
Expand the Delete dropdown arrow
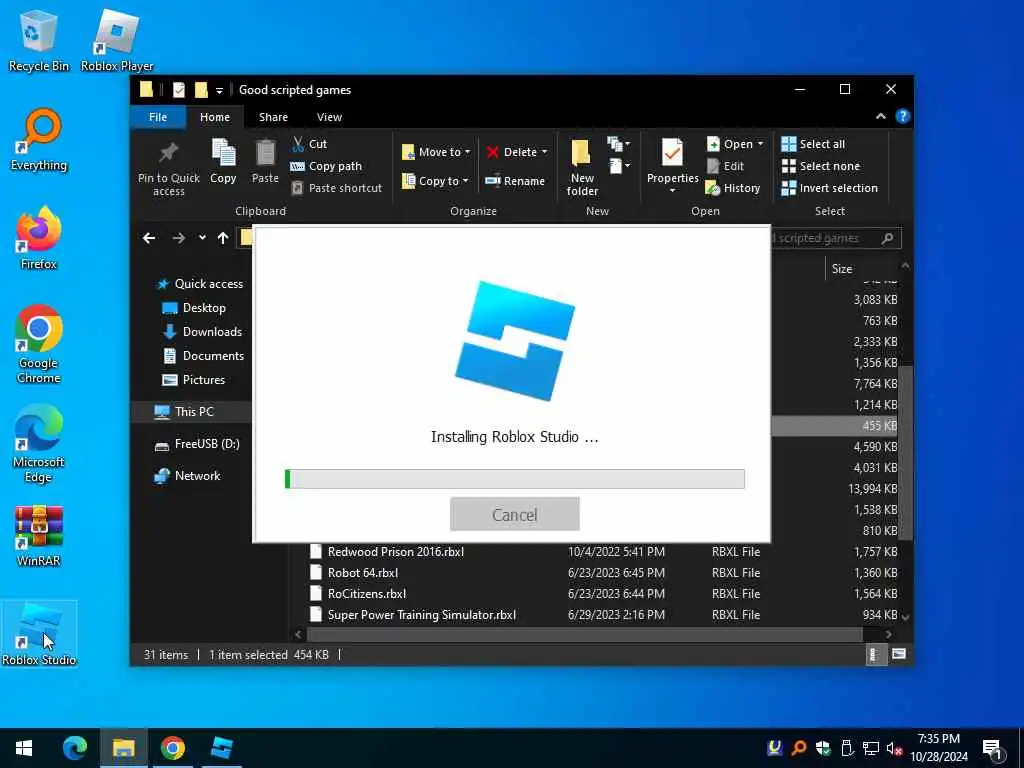(x=545, y=152)
